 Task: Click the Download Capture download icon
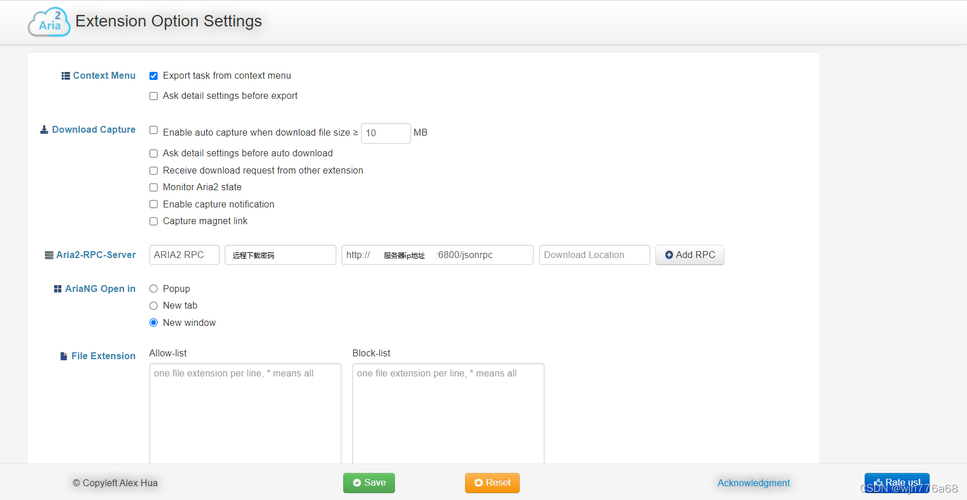pyautogui.click(x=44, y=129)
